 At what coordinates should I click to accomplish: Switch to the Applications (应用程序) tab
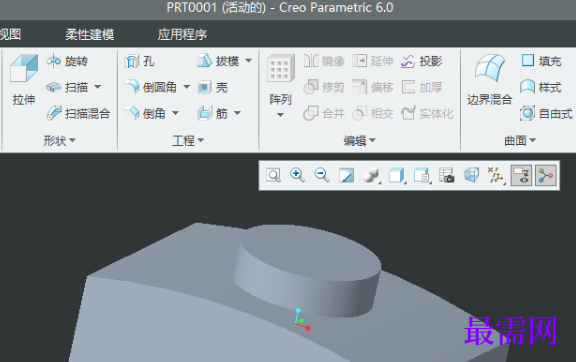(x=182, y=35)
